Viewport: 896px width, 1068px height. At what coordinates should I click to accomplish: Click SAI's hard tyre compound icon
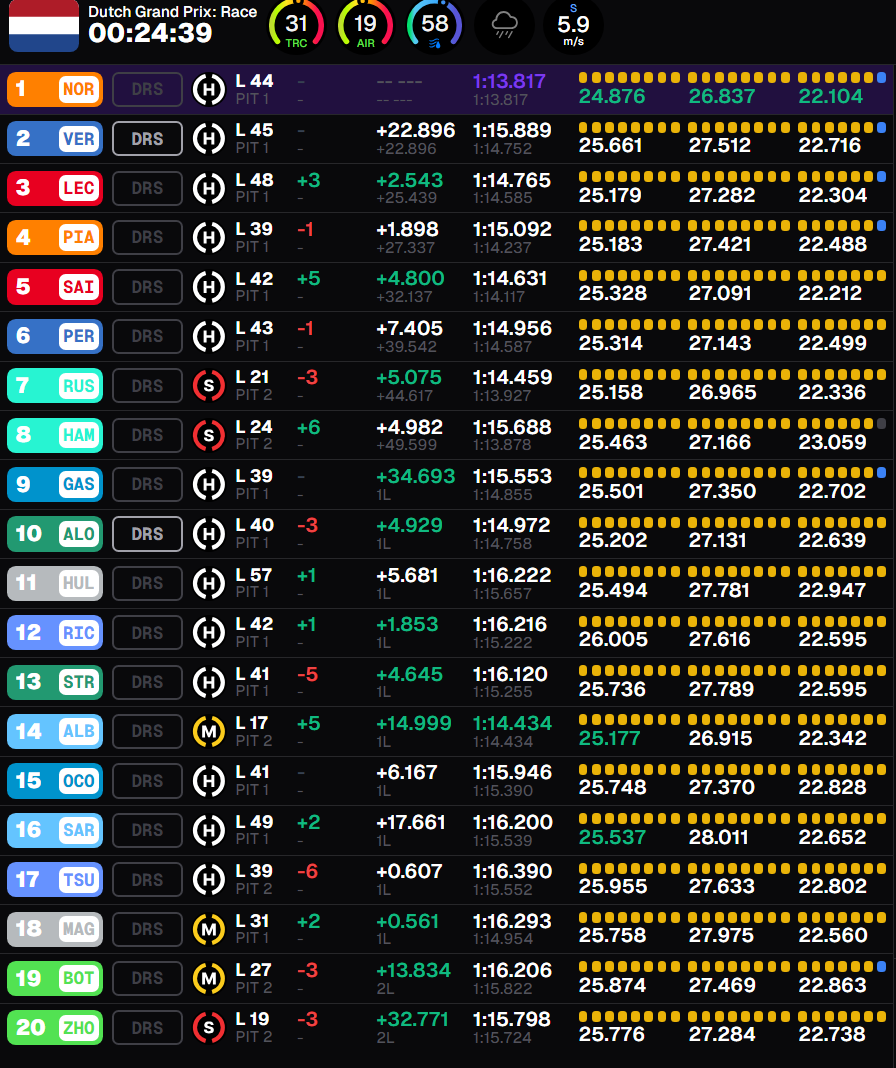[208, 287]
